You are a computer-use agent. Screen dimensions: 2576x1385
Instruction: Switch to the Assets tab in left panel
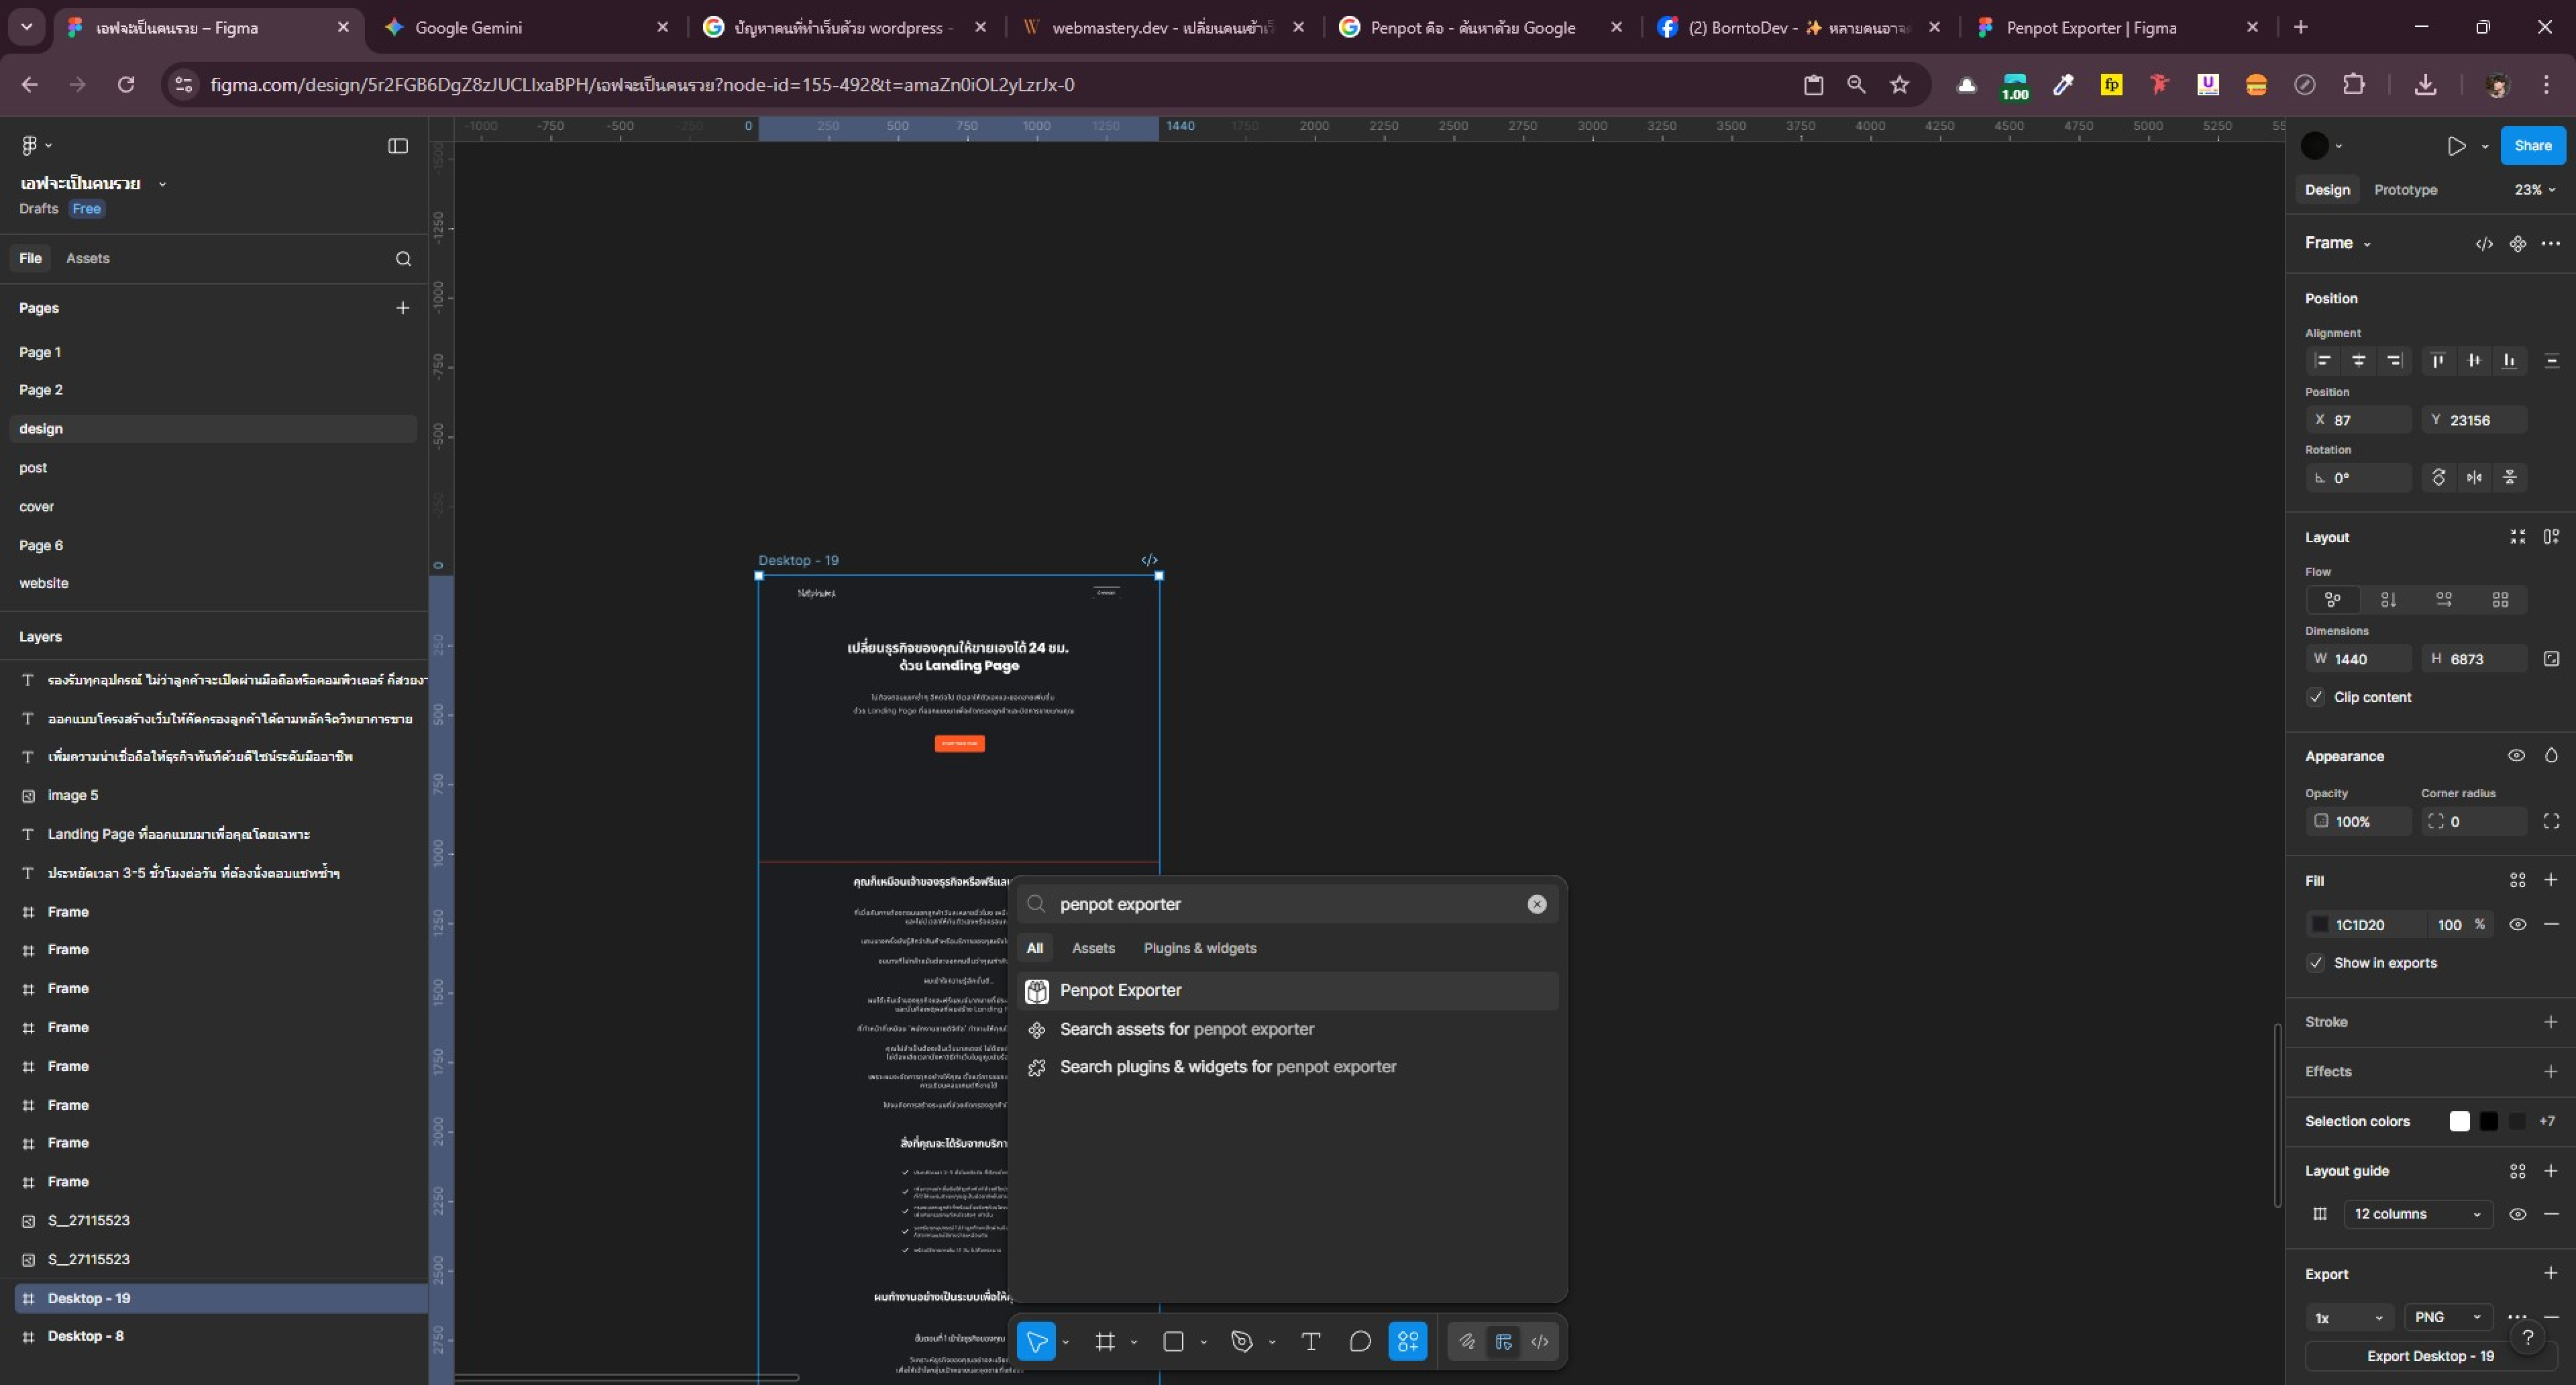pyautogui.click(x=87, y=259)
